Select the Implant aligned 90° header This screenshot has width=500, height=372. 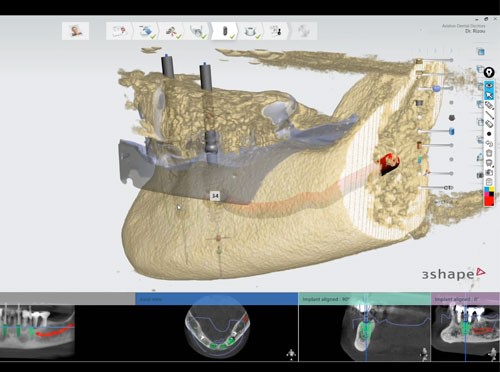click(365, 299)
